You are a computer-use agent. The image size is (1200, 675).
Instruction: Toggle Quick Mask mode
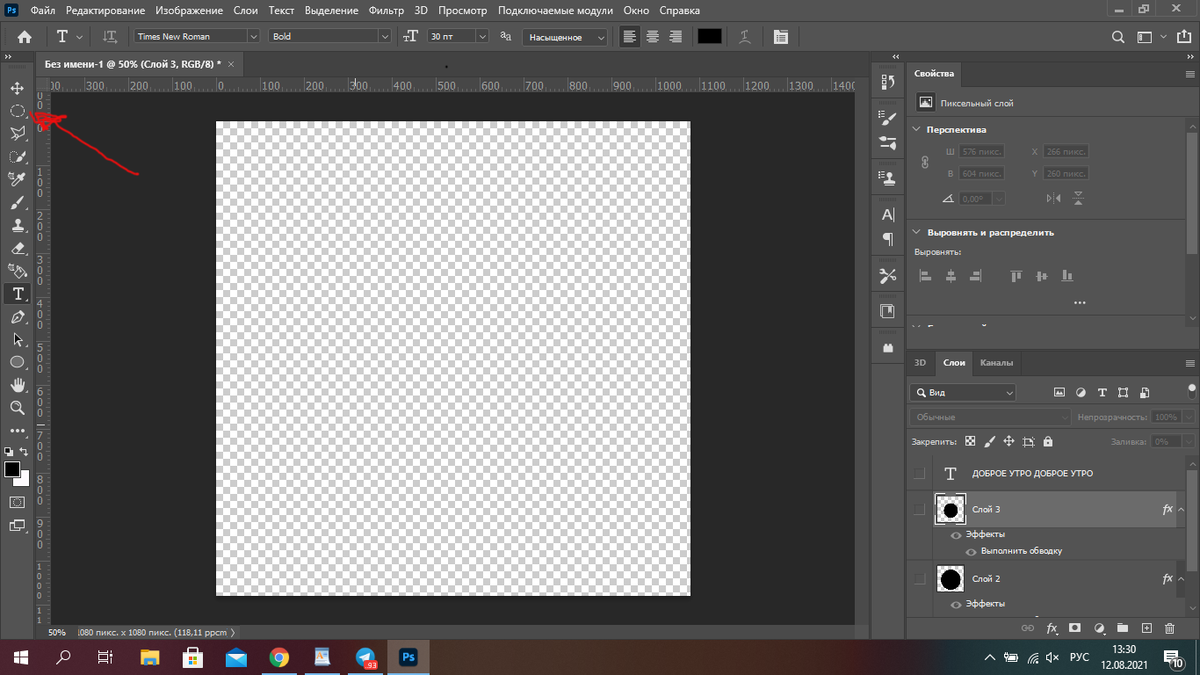pos(17,501)
